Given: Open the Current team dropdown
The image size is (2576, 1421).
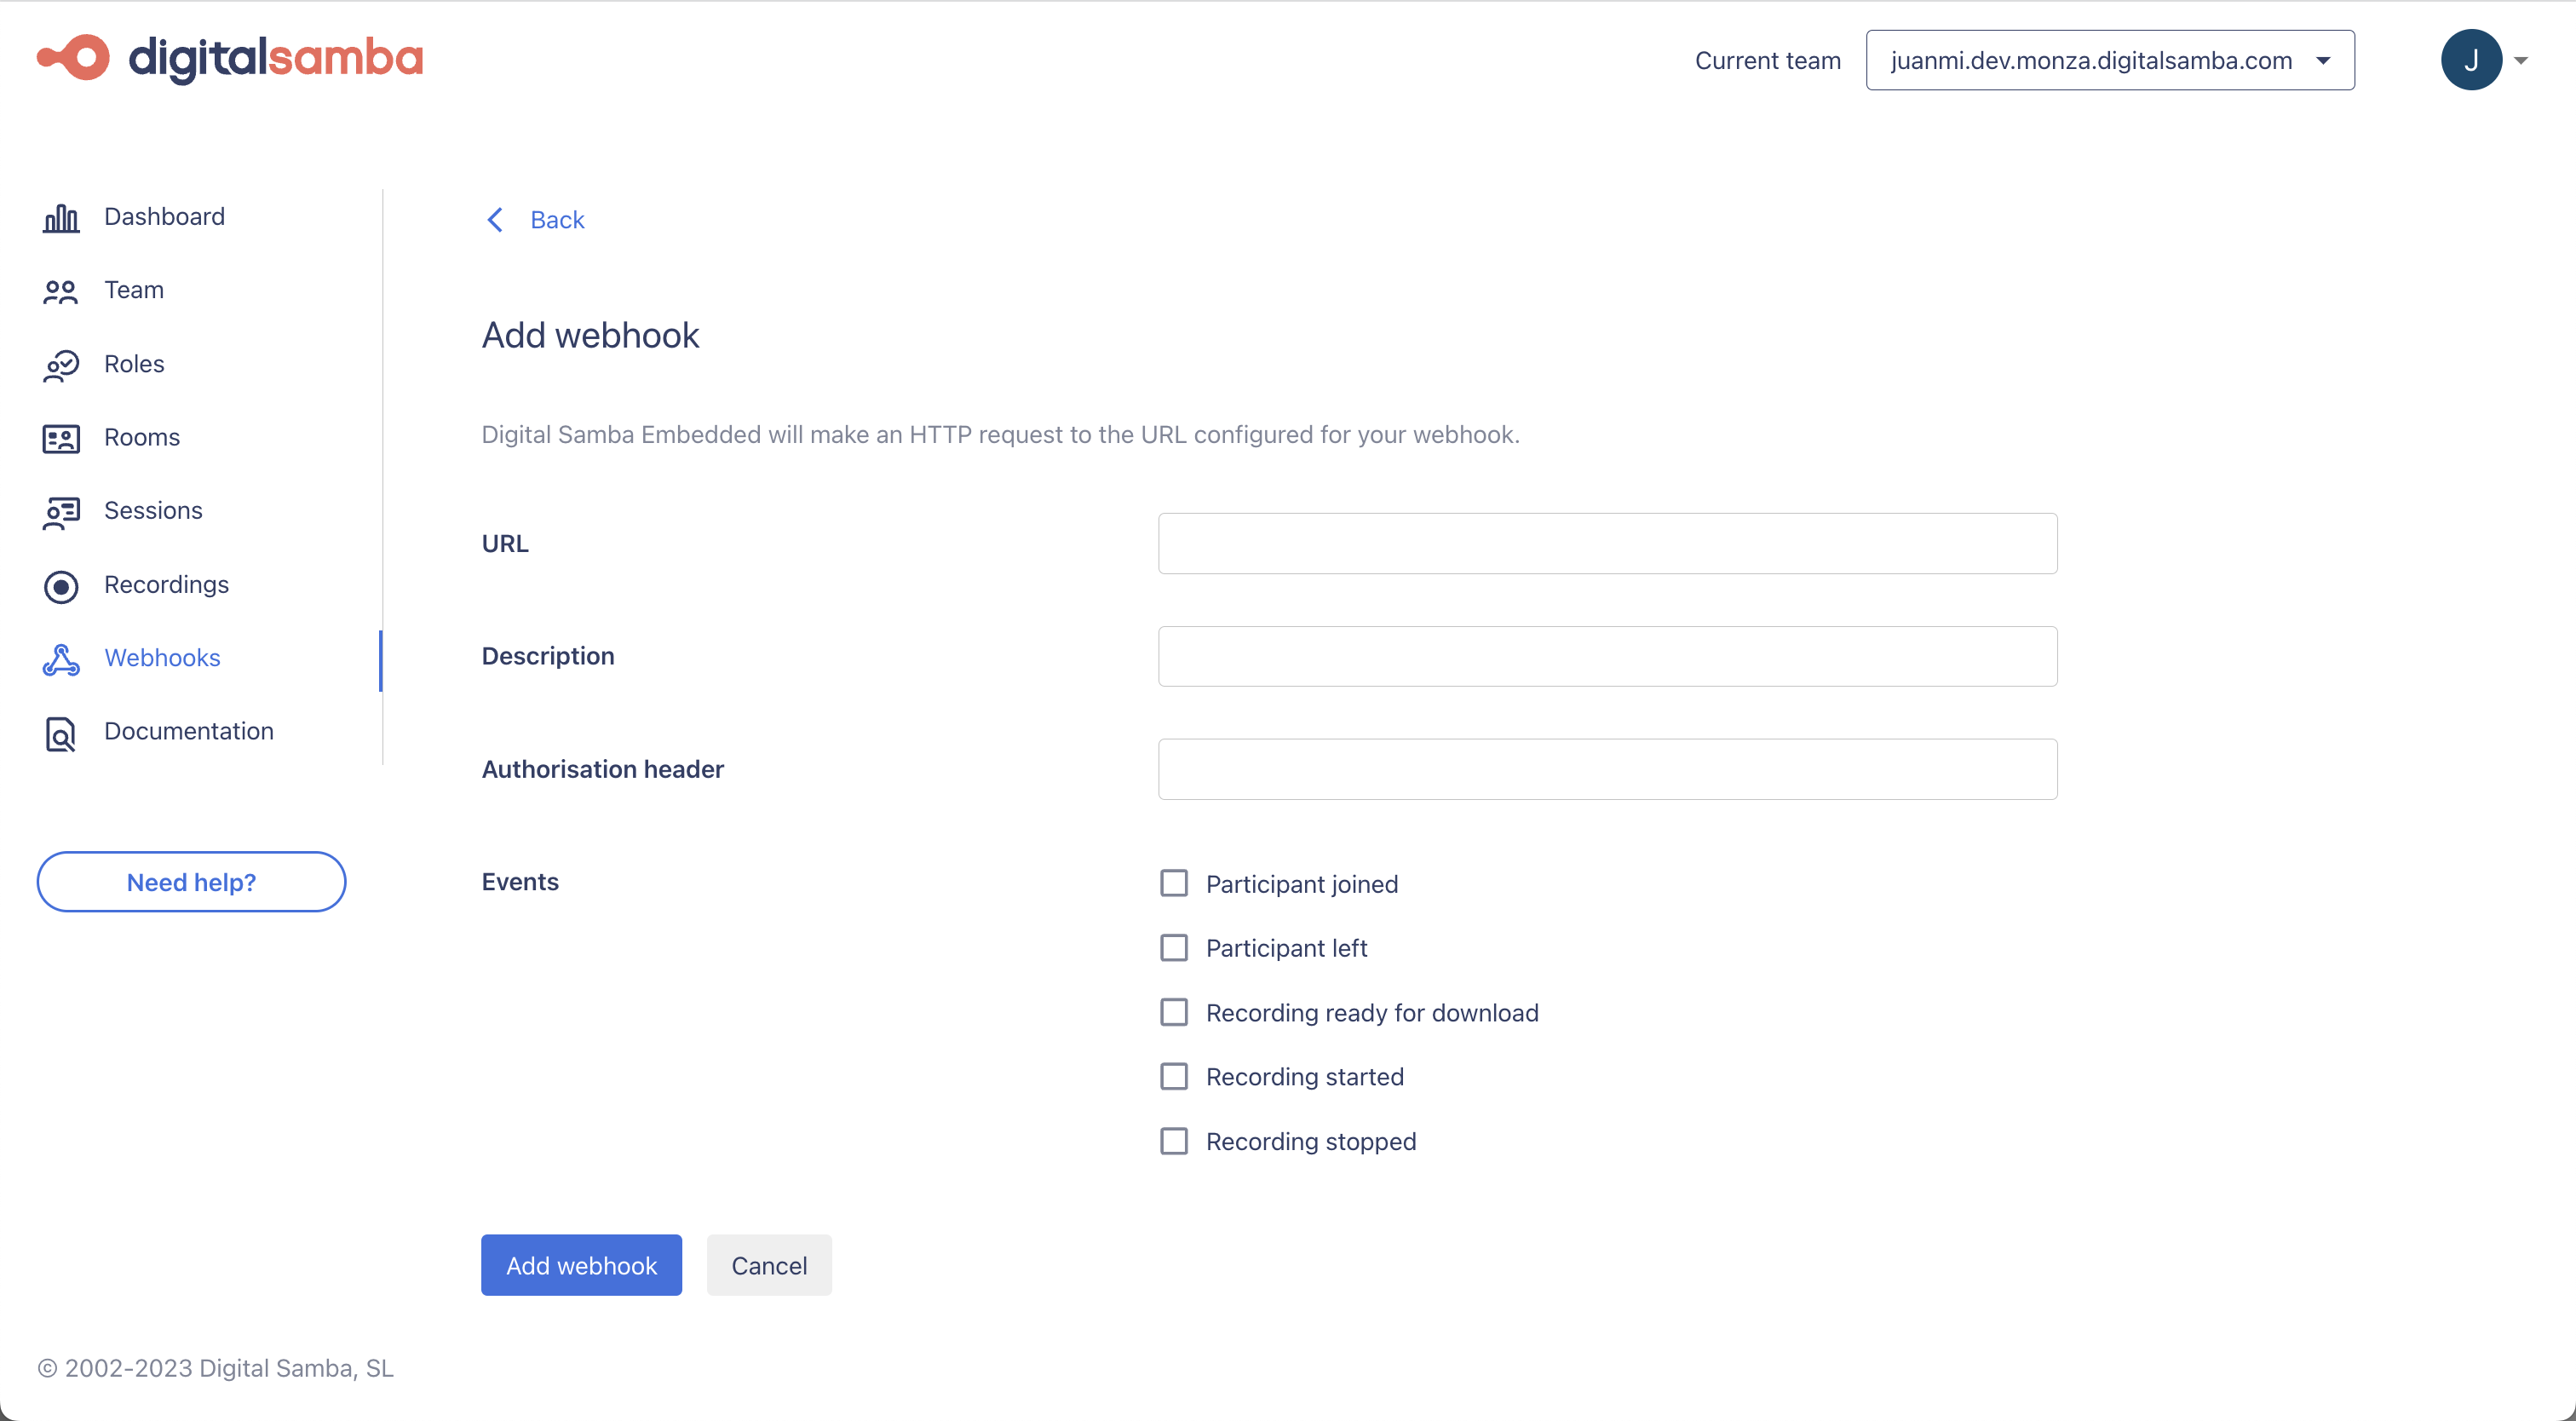Looking at the screenshot, I should click(x=2110, y=60).
